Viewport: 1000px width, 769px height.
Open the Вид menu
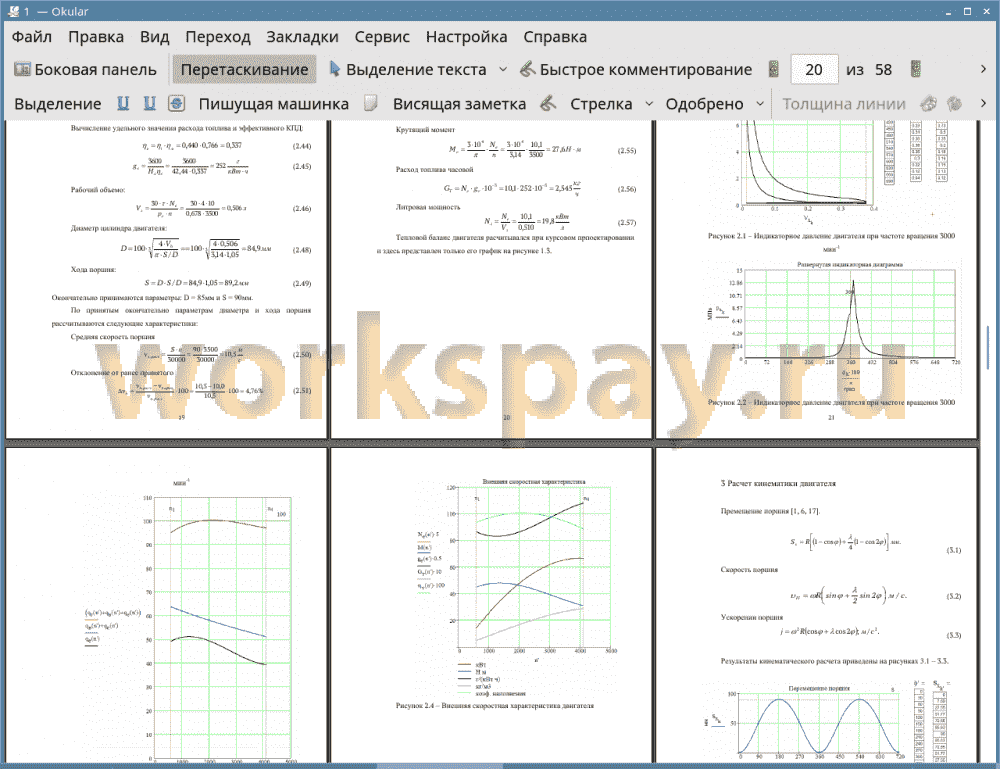tap(154, 37)
